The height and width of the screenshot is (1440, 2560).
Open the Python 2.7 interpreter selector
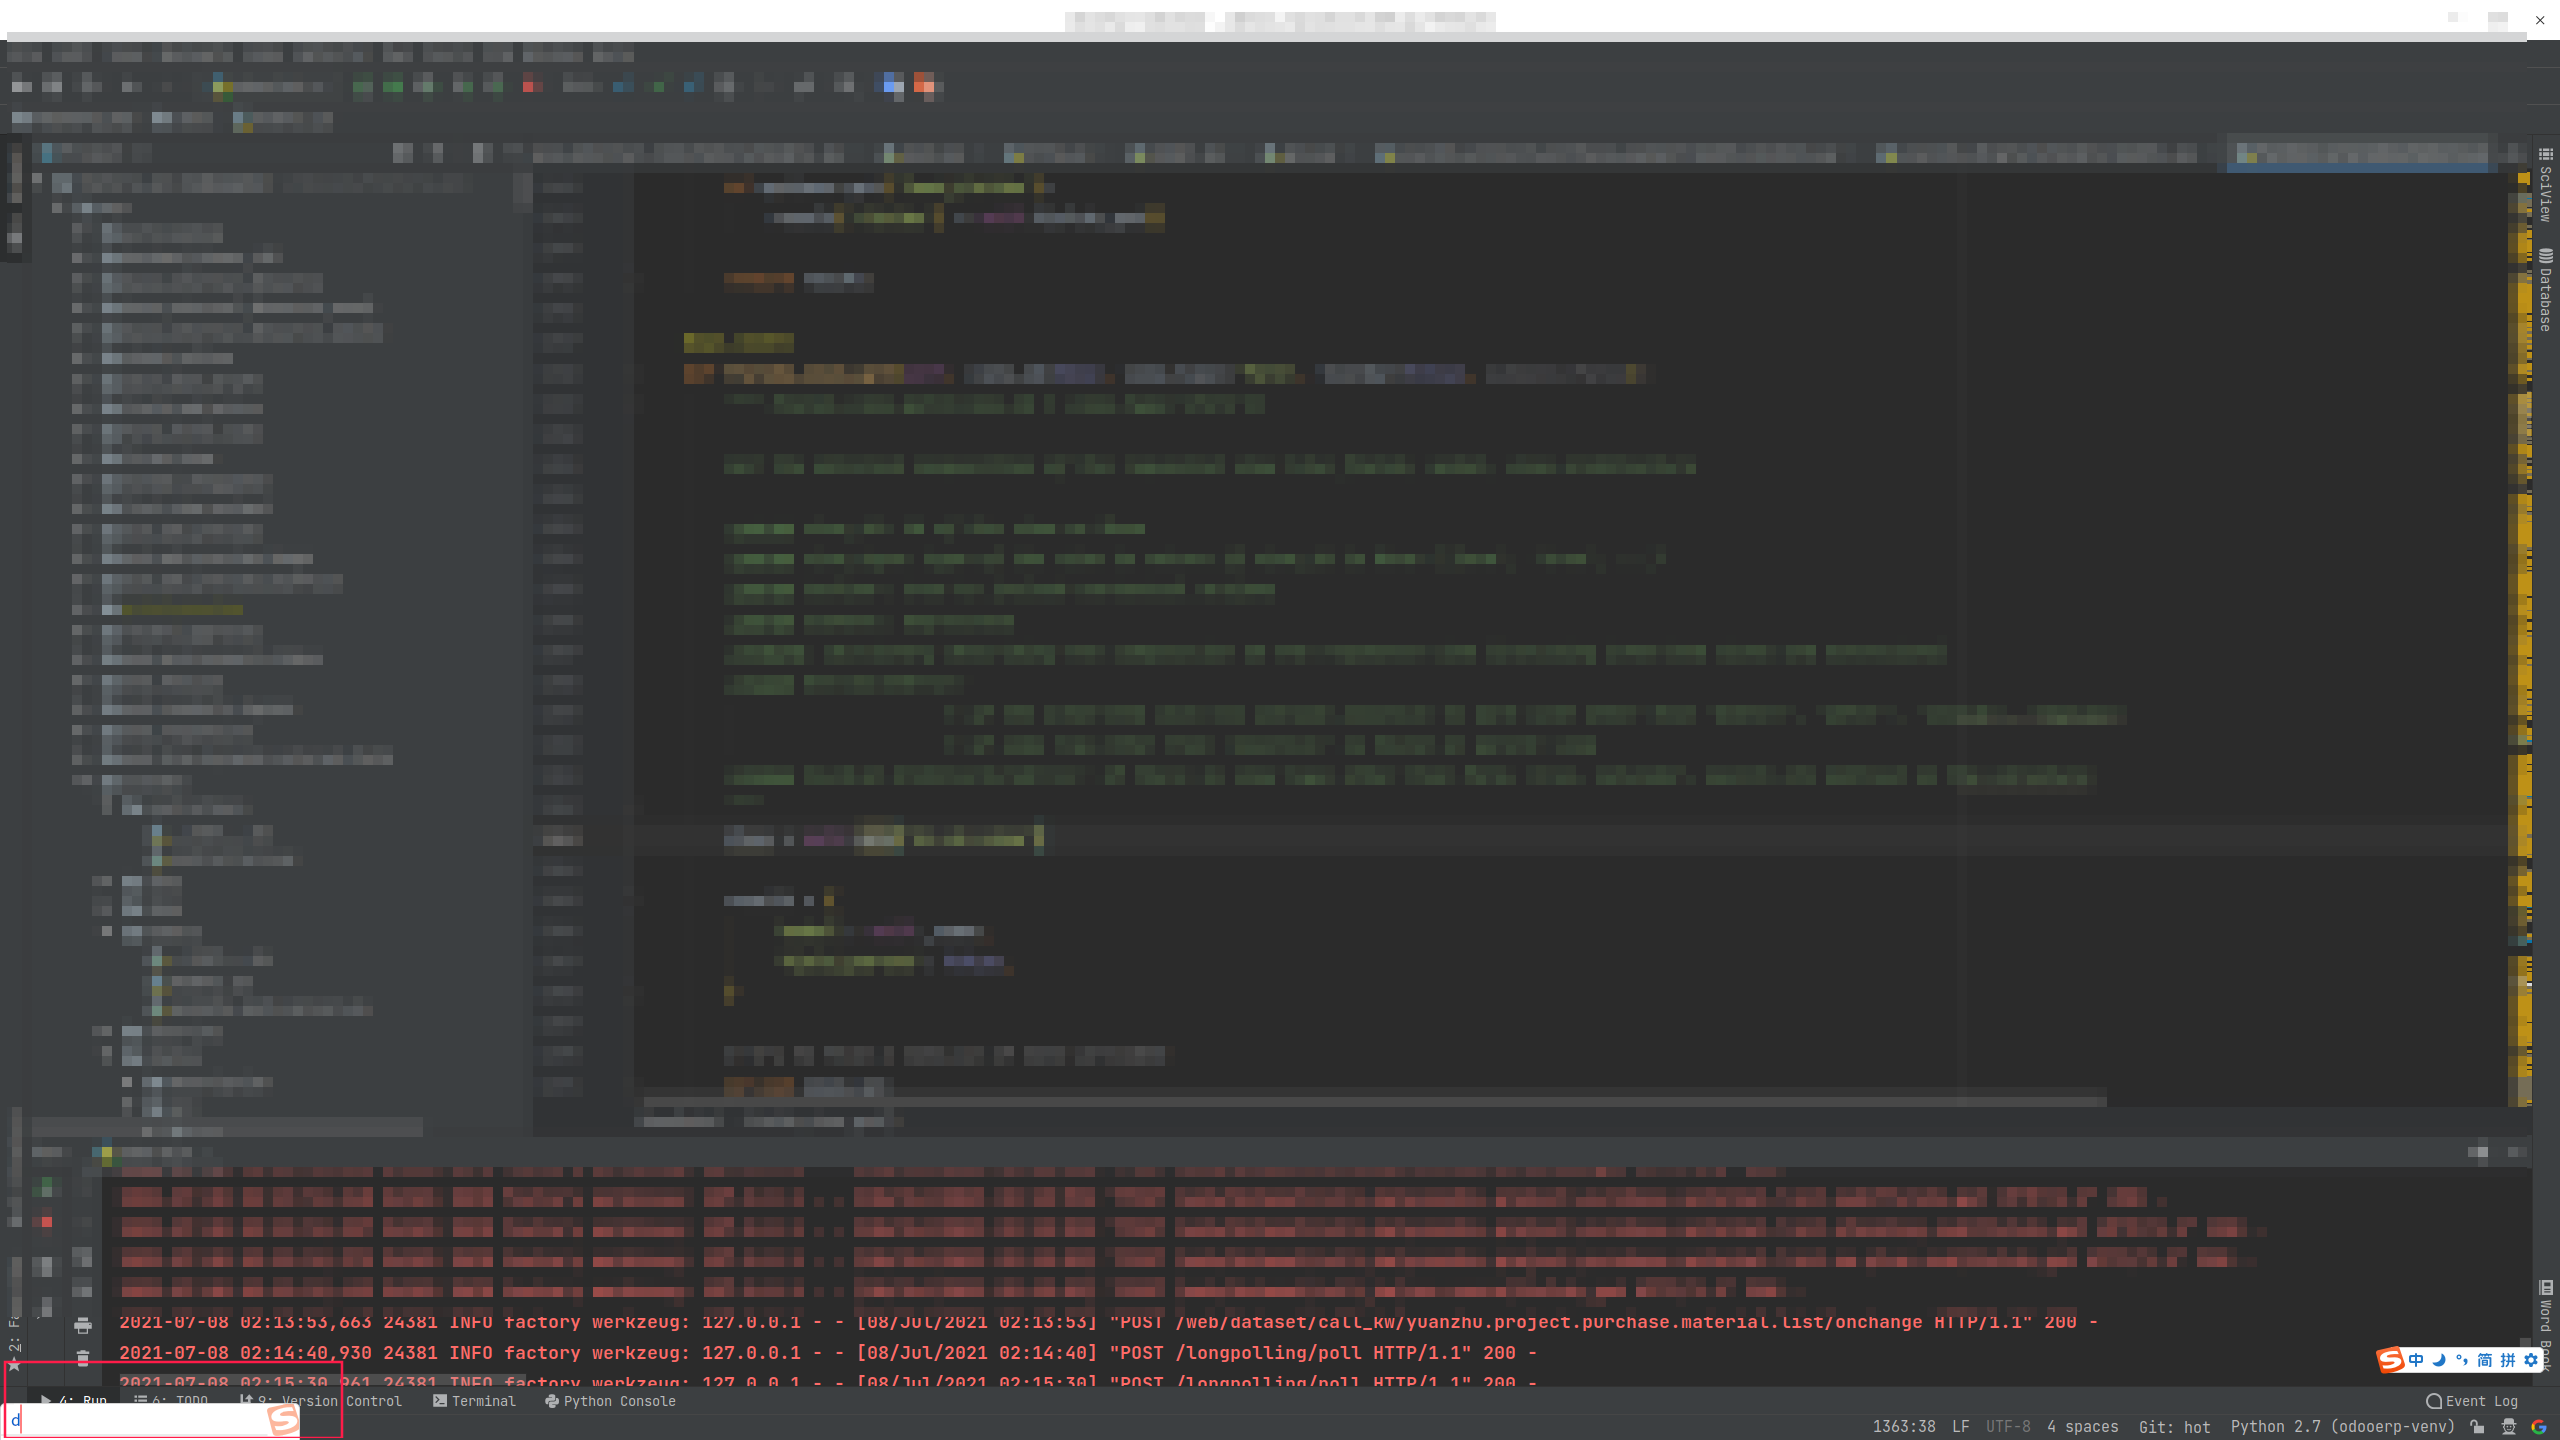point(2342,1427)
